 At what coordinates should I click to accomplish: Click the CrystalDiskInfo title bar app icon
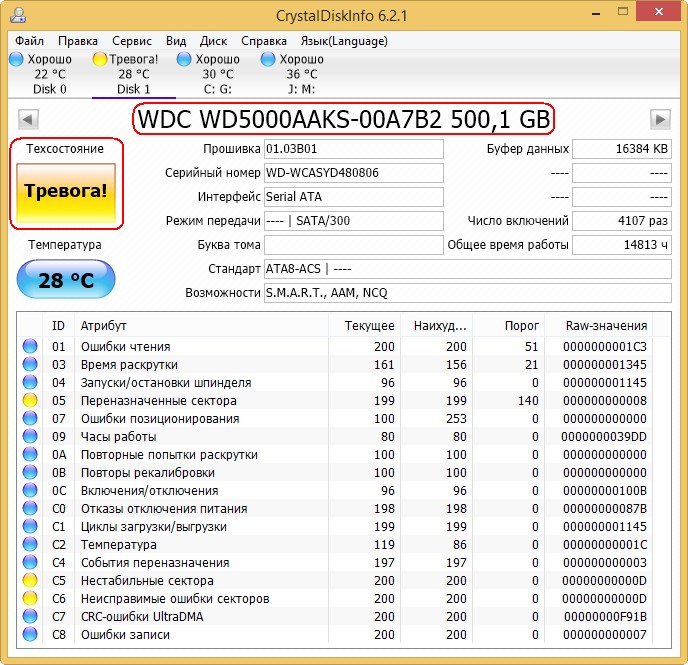coord(18,15)
